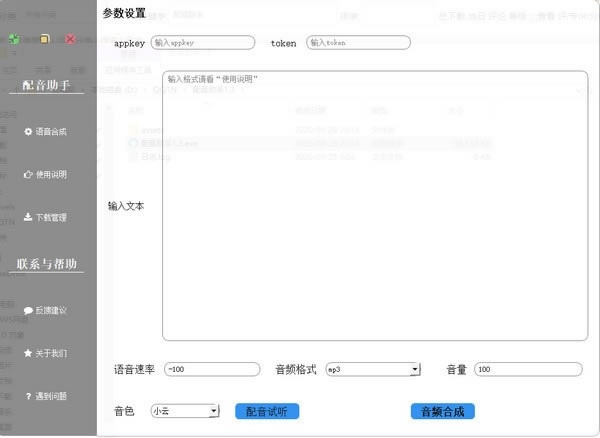Click the thumbs-up icon for 使用说明
The image size is (600, 438).
[x=28, y=174]
